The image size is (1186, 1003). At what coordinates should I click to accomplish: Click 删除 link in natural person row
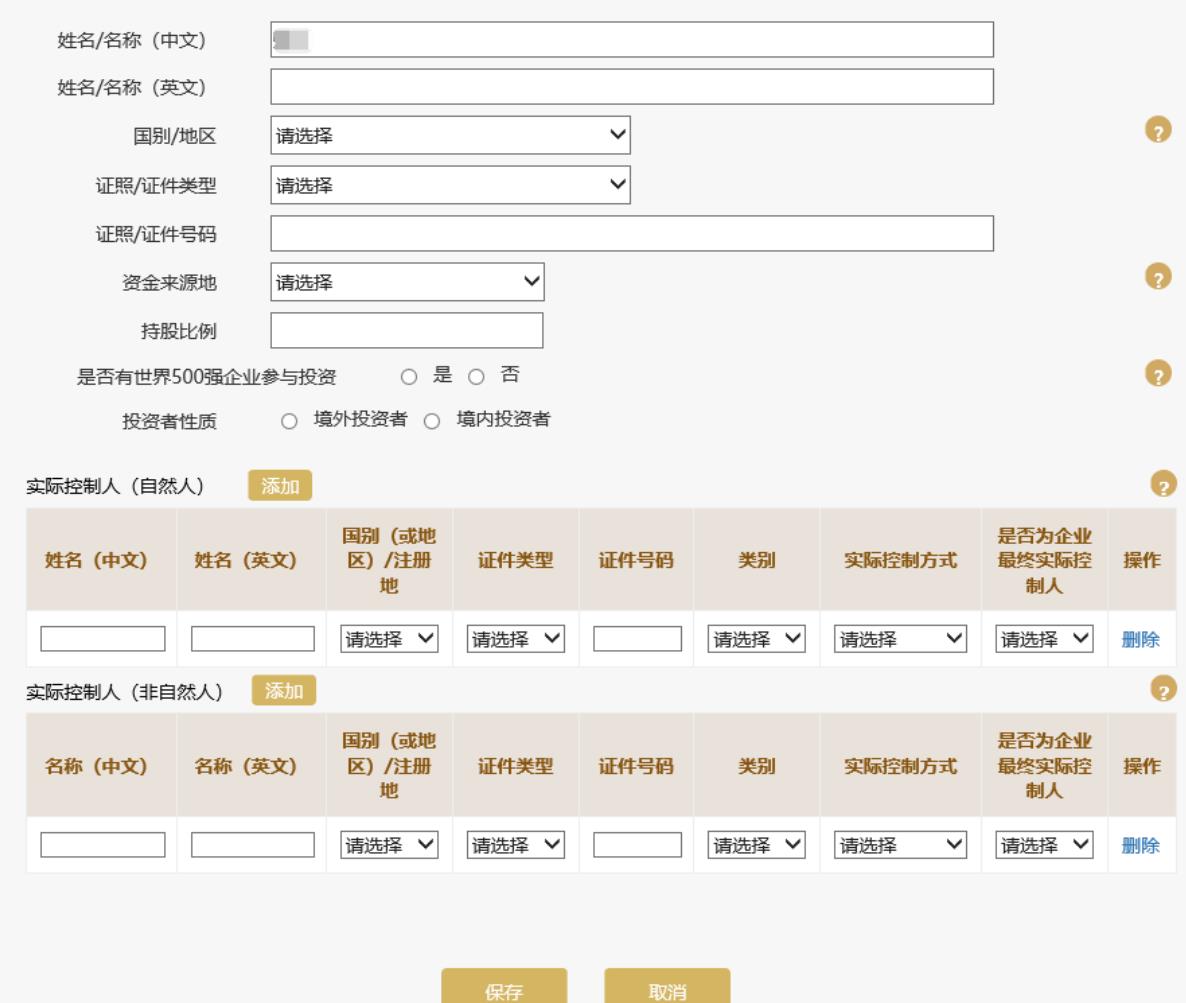[x=1140, y=640]
